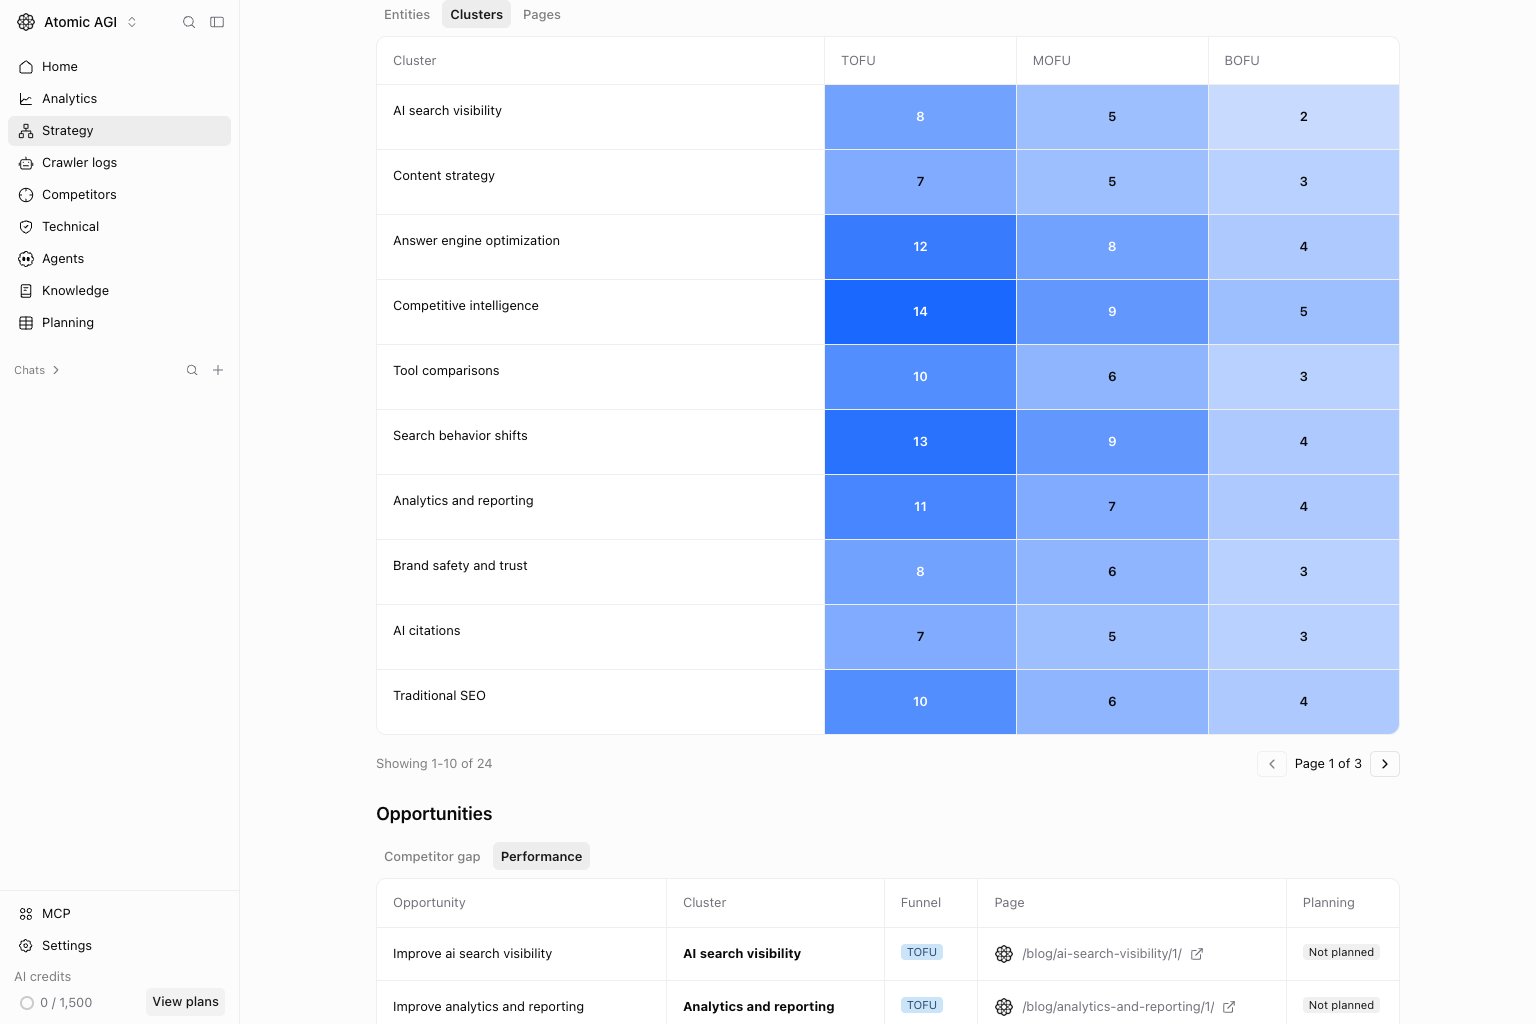Select the Strategy sidebar item

point(119,131)
